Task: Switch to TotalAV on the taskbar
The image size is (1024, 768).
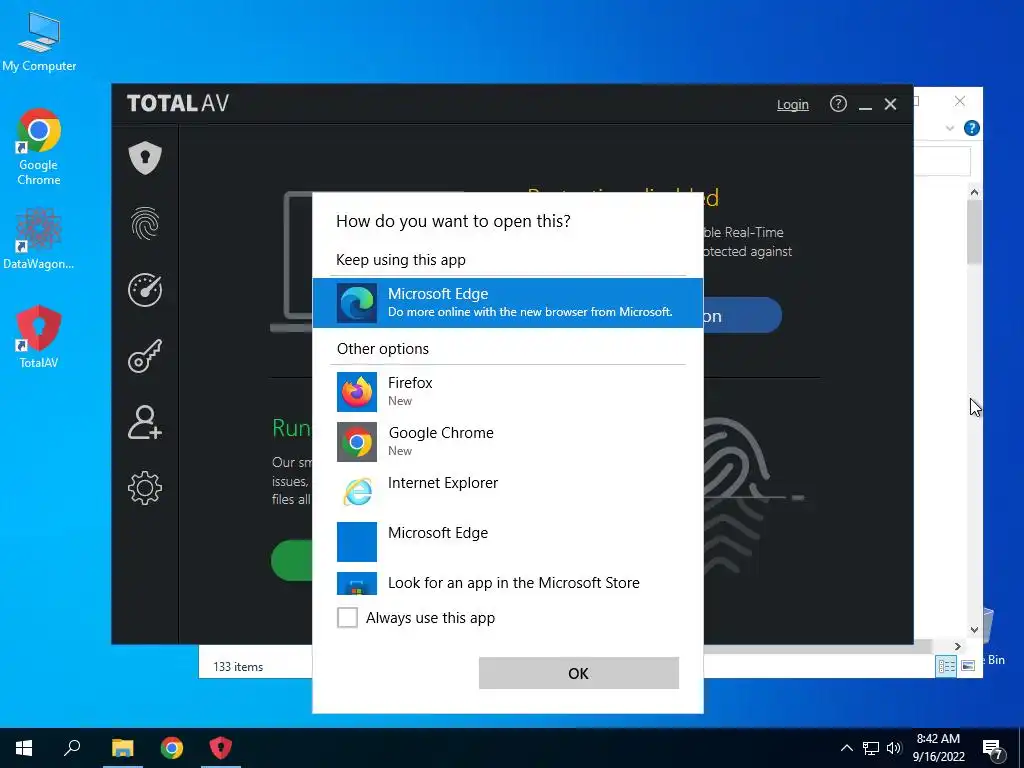Action: tap(221, 748)
